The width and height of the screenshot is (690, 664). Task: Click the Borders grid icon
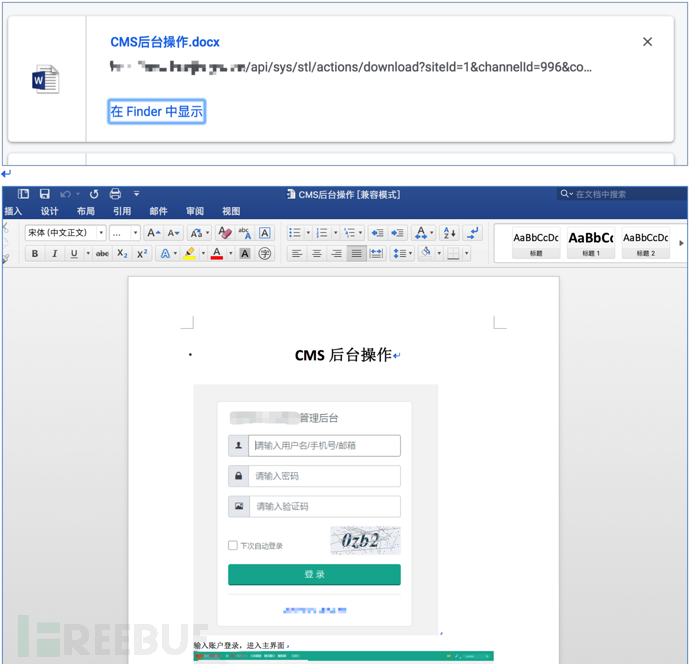(453, 253)
